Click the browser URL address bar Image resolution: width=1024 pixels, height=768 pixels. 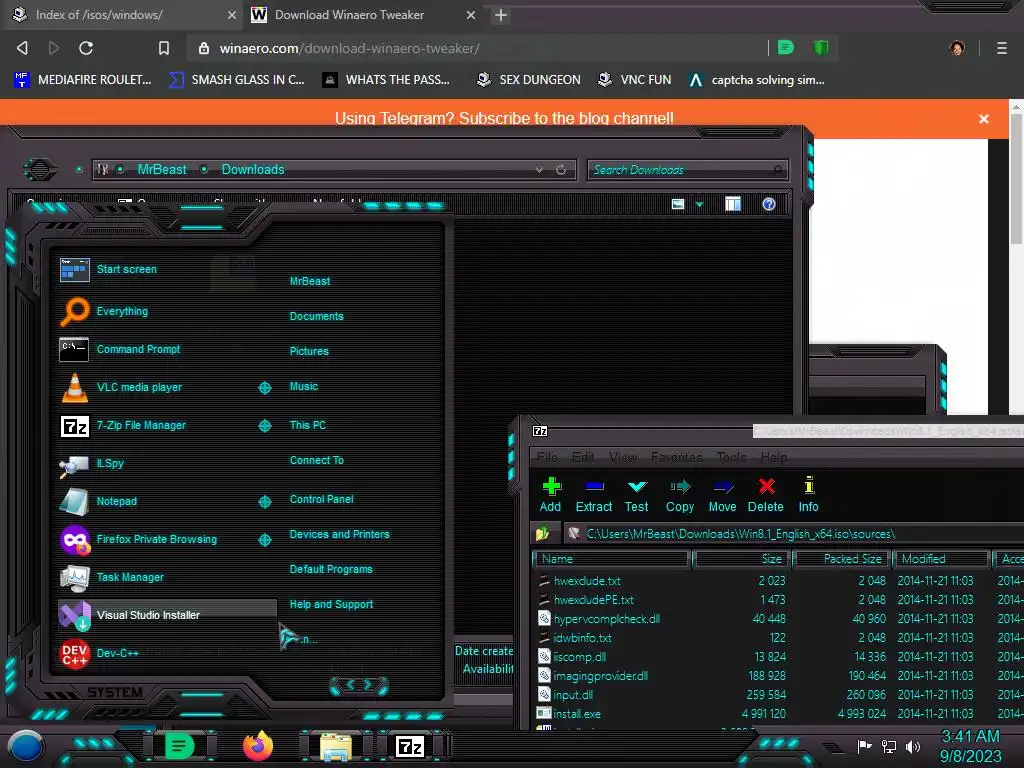[477, 48]
